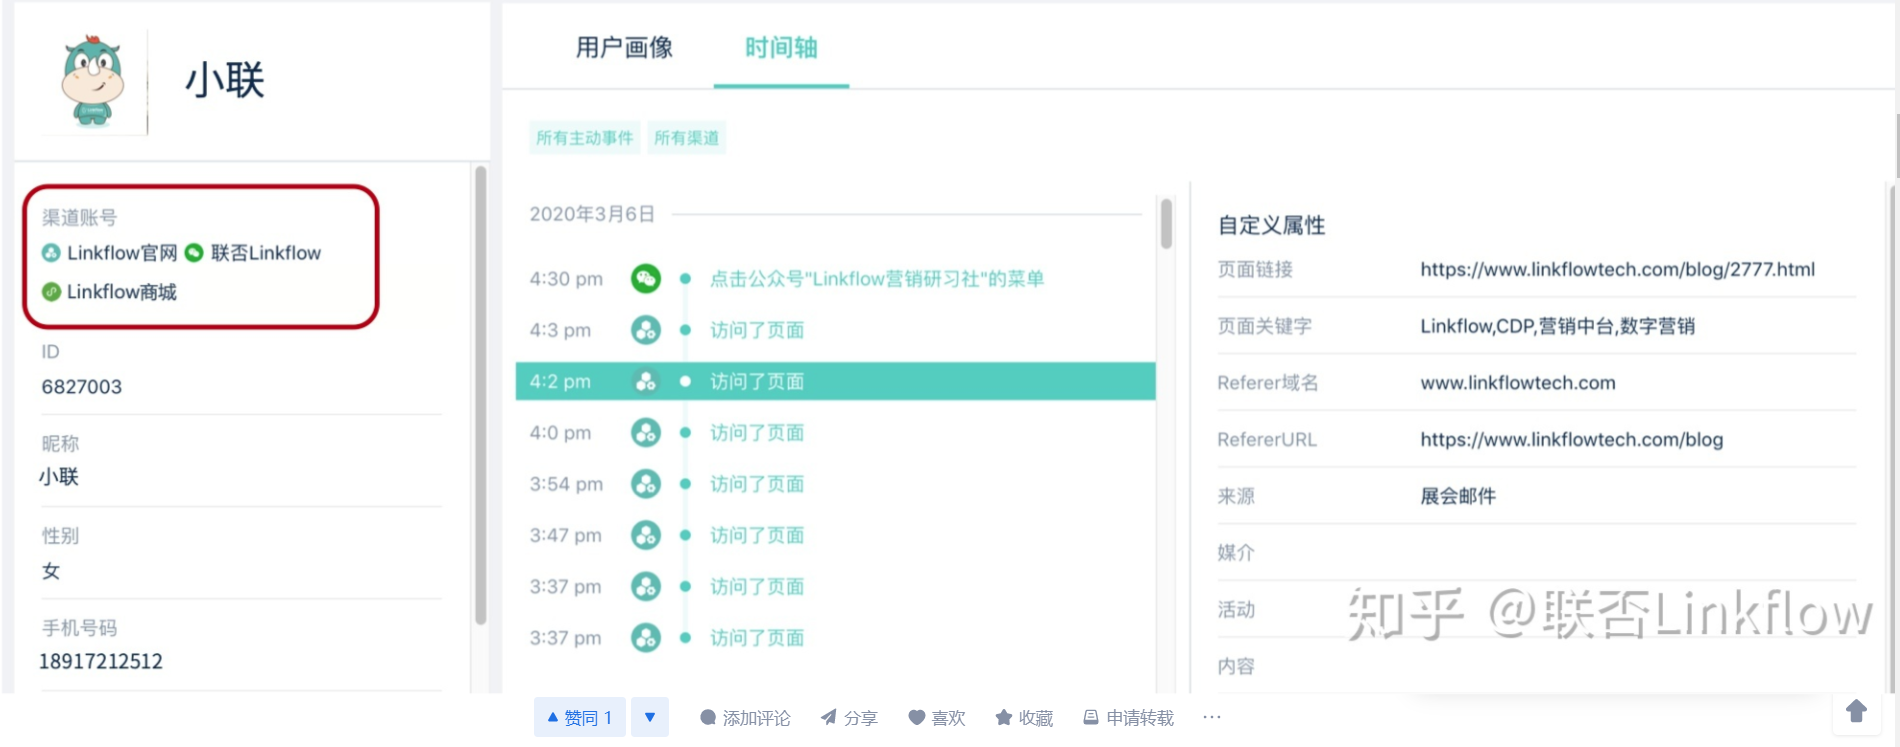
Task: Click the web icon on the 4:3 pm event
Action: click(646, 330)
